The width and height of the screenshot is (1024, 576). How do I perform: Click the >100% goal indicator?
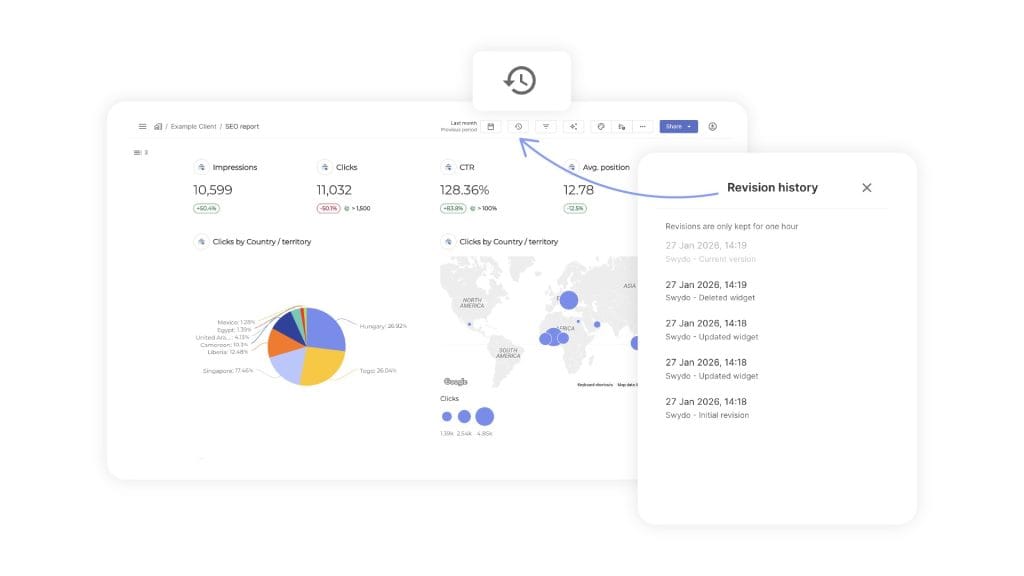484,208
